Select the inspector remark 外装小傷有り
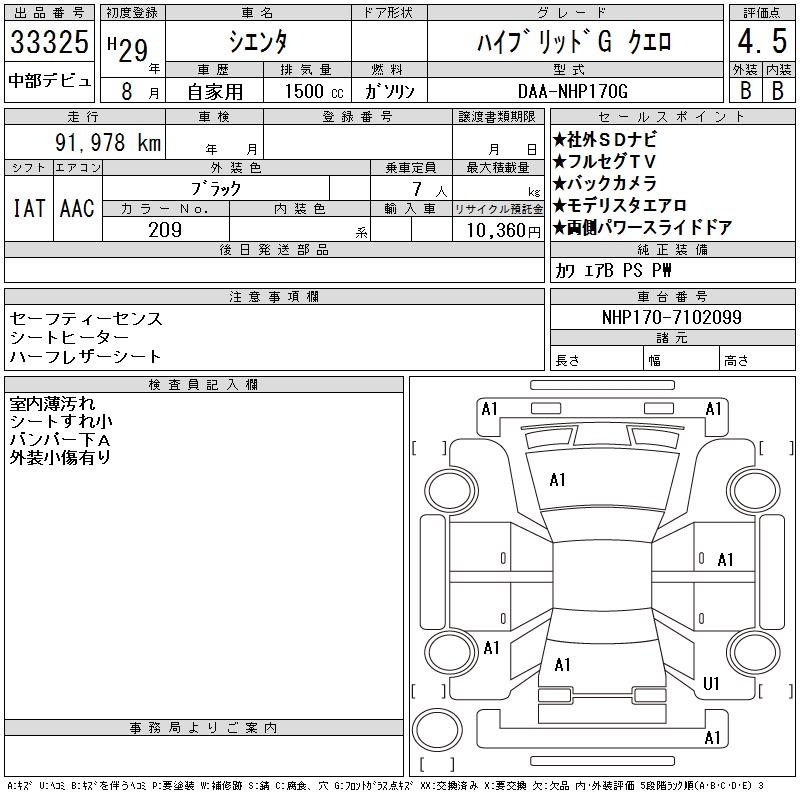The height and width of the screenshot is (800, 800). 60,458
